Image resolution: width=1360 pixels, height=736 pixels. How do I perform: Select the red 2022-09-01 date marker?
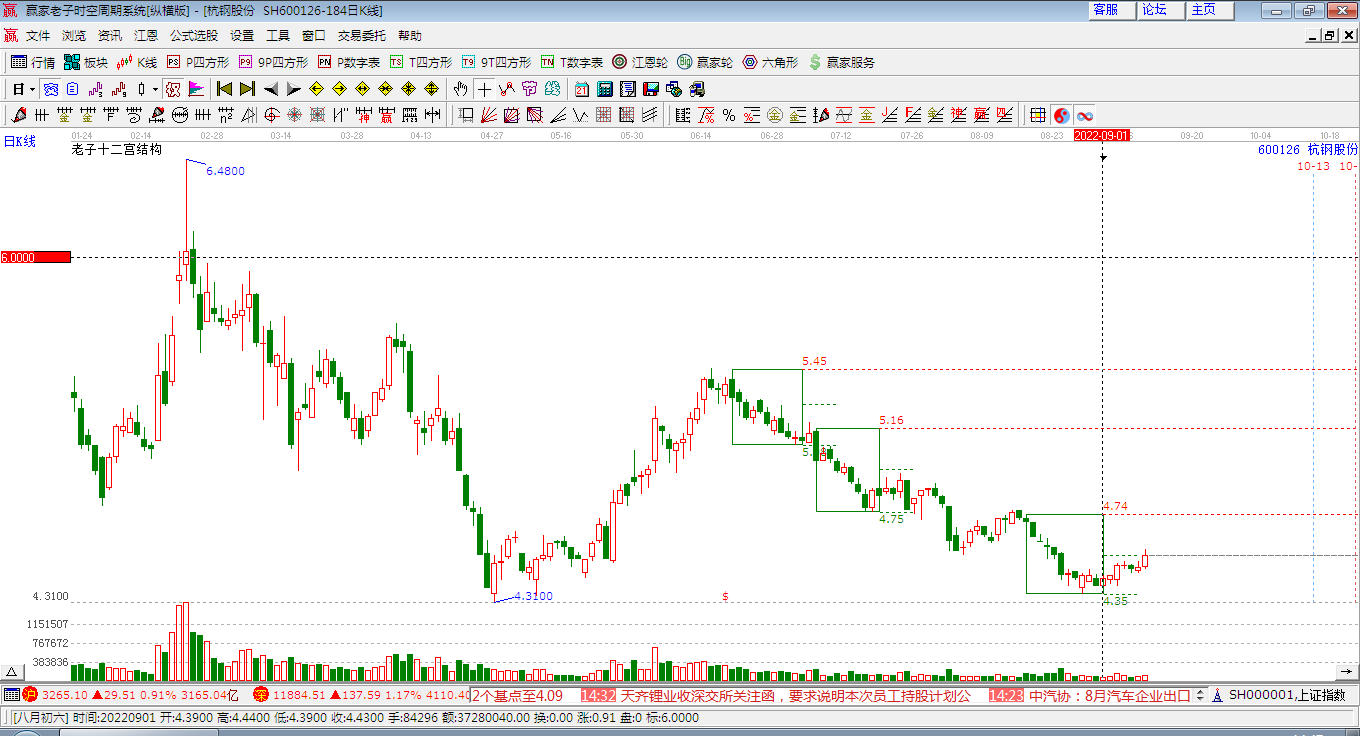[x=1102, y=134]
